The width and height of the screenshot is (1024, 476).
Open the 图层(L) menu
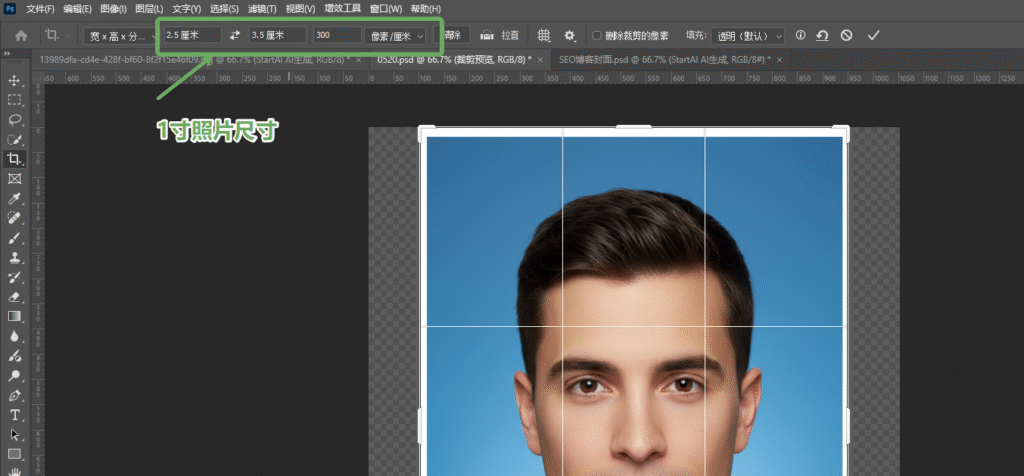tap(149, 9)
